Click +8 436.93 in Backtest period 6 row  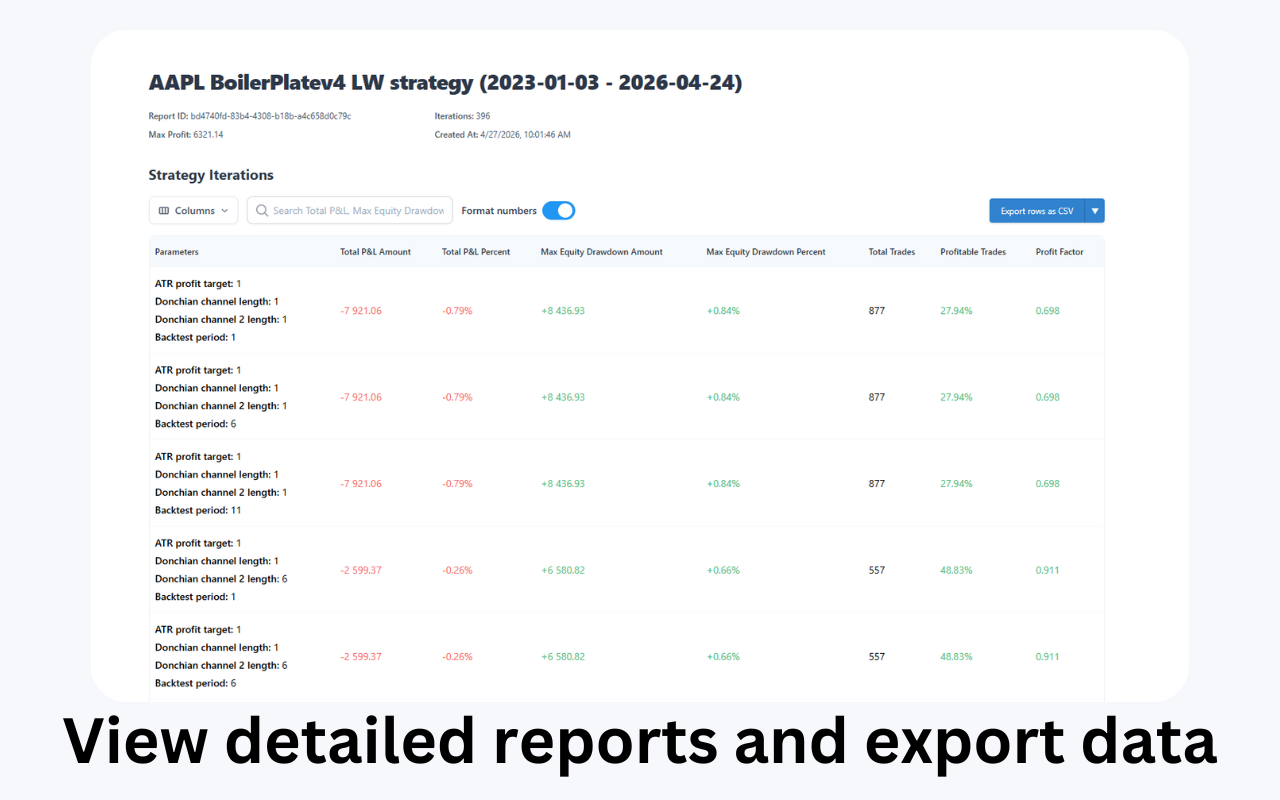tap(563, 397)
